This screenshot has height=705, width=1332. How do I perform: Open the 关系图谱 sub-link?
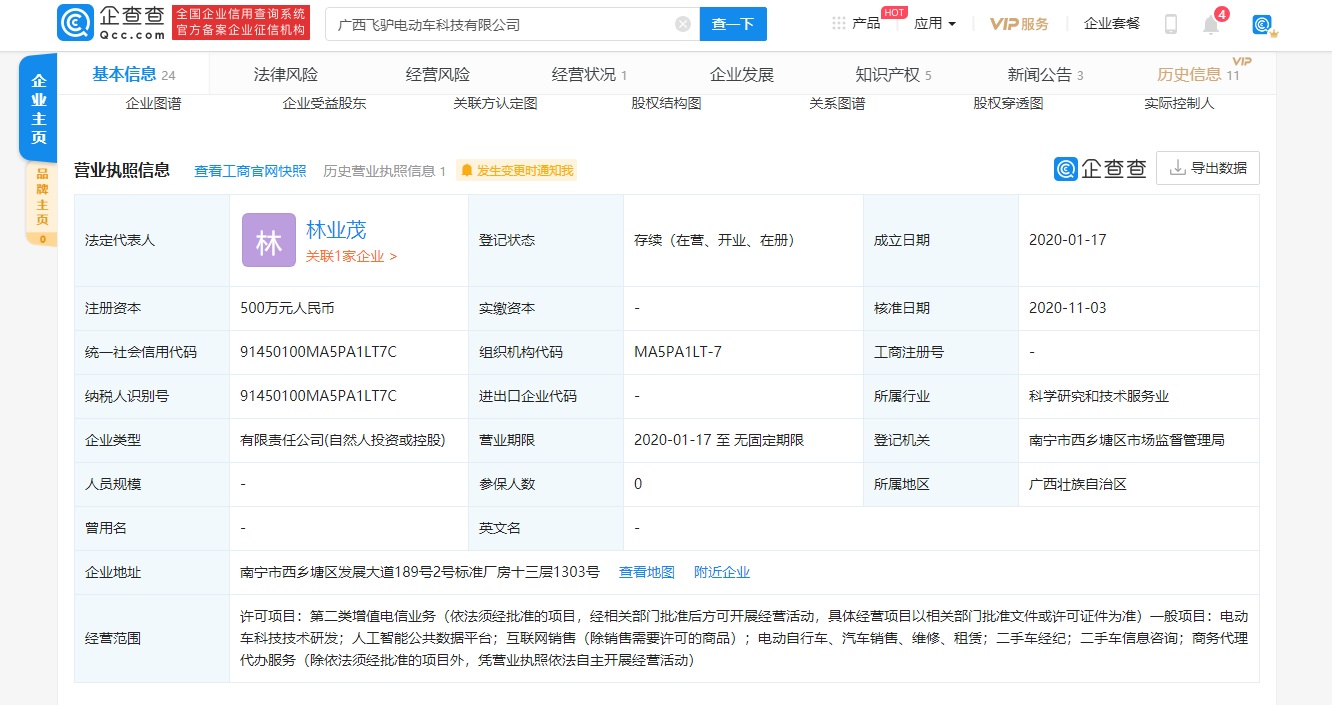click(837, 103)
